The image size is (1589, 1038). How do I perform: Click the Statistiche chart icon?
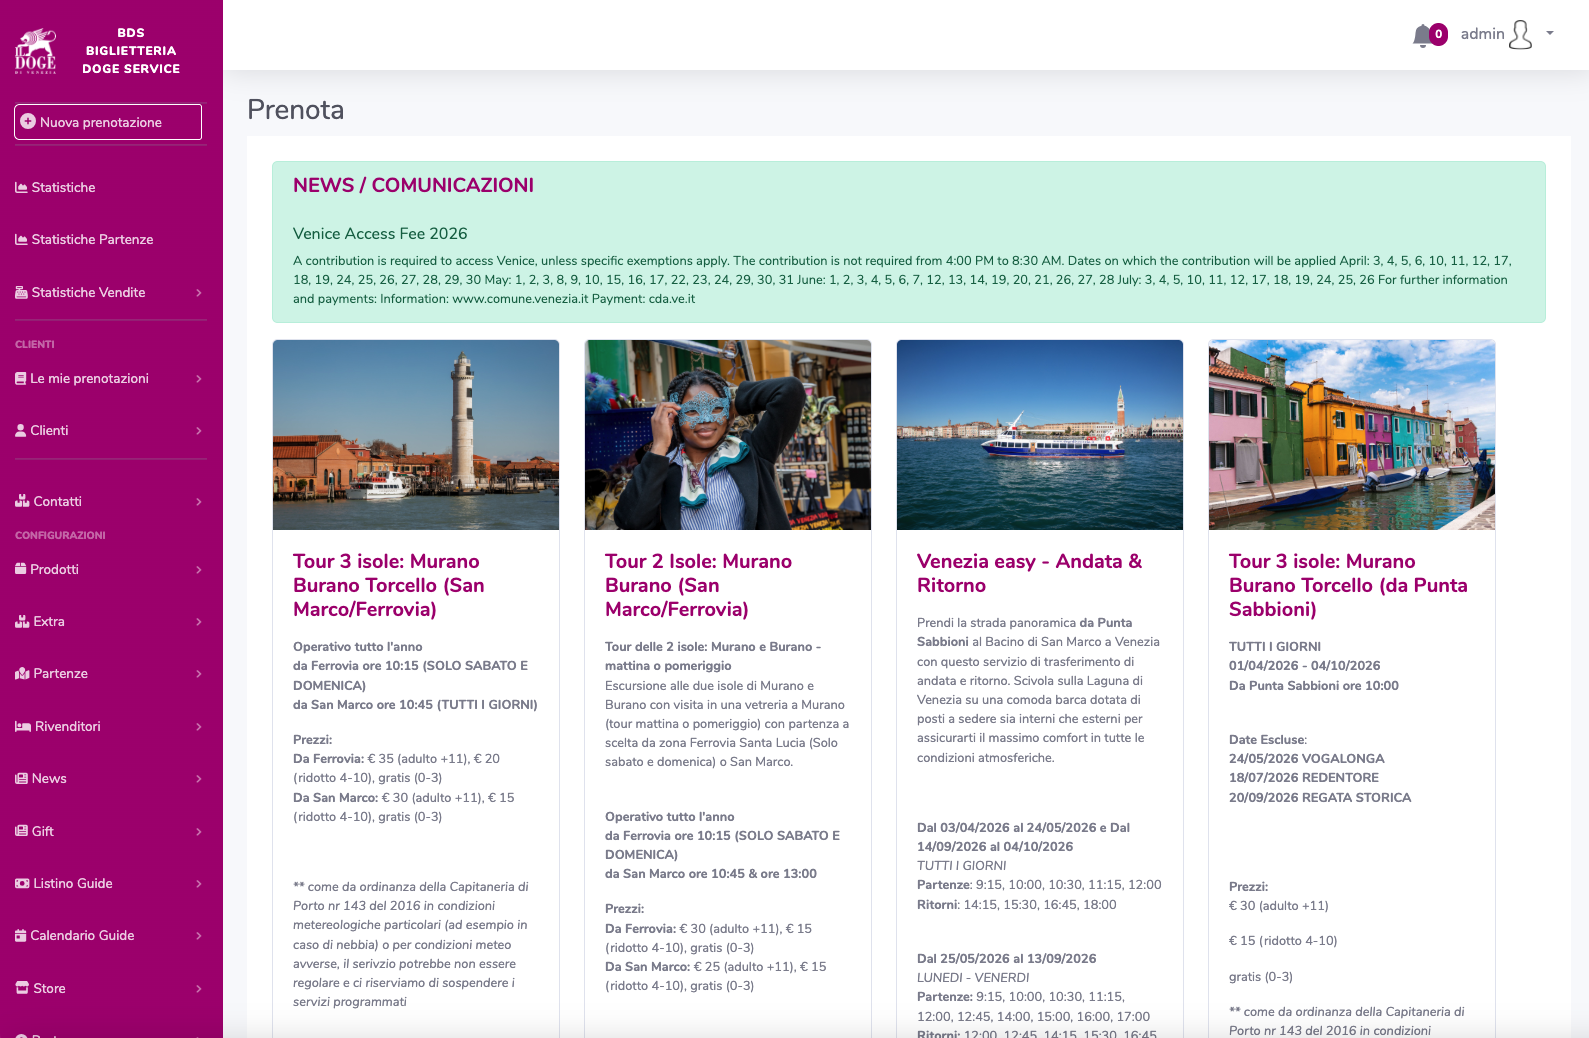pyautogui.click(x=21, y=187)
